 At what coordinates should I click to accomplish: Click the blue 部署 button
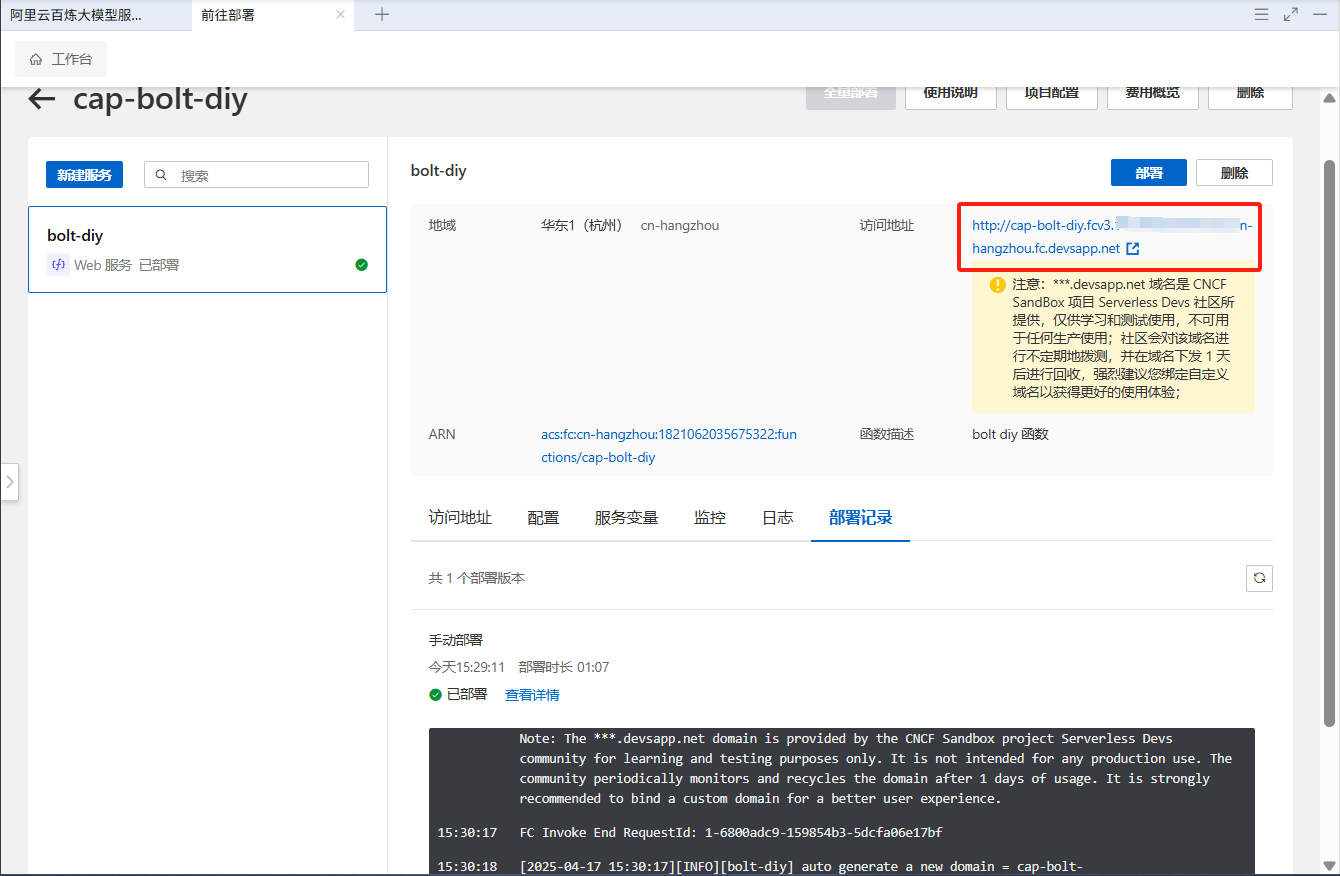(1148, 172)
